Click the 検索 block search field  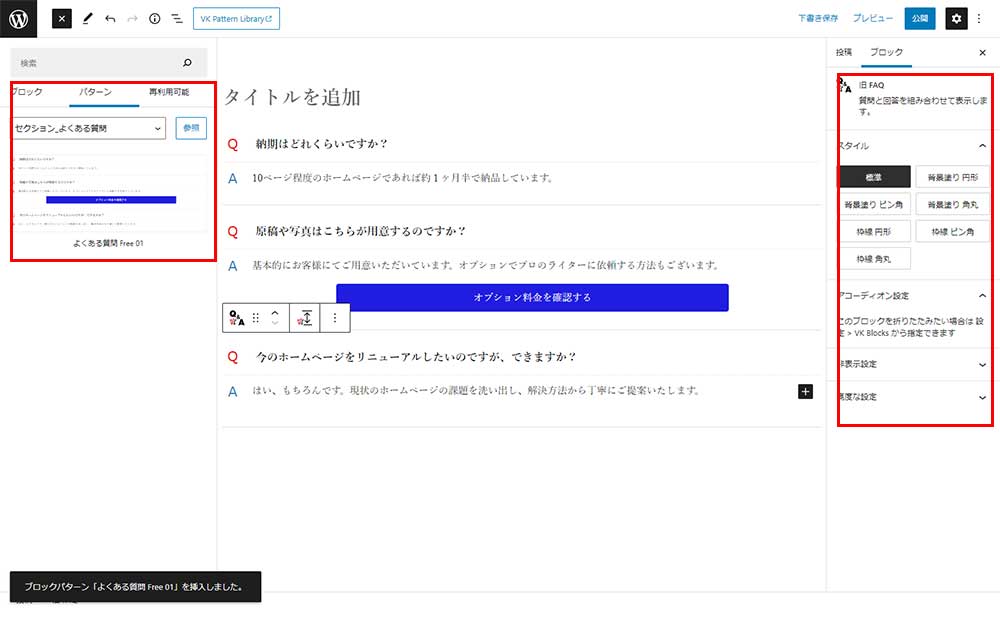pos(100,63)
